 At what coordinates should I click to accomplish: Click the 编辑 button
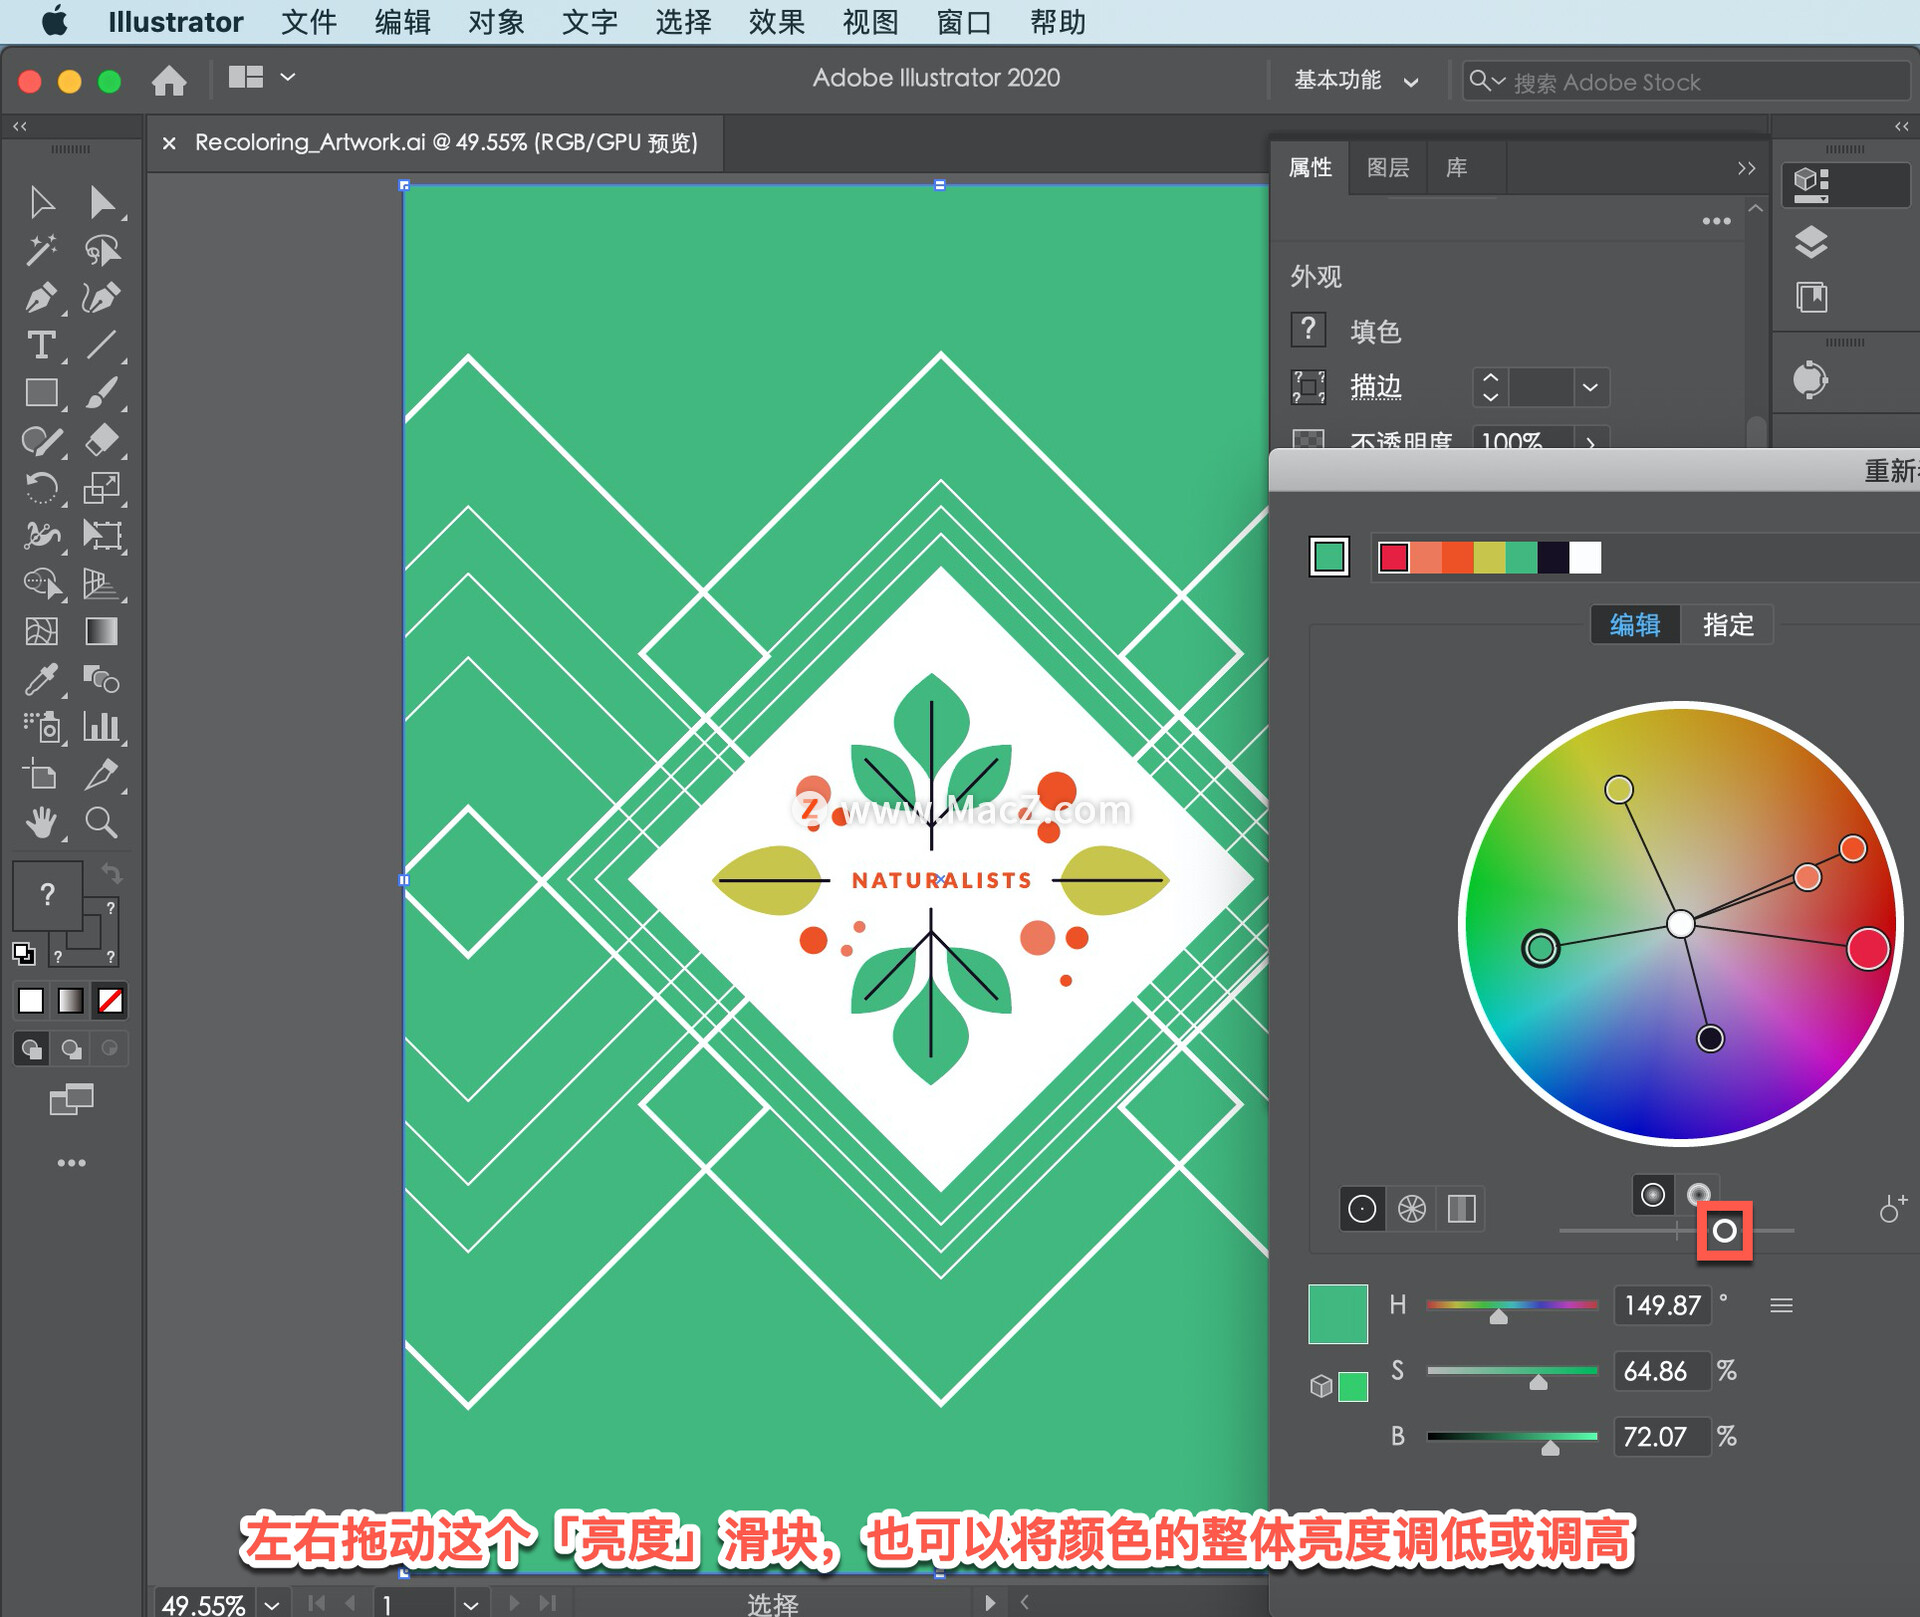coord(1635,625)
